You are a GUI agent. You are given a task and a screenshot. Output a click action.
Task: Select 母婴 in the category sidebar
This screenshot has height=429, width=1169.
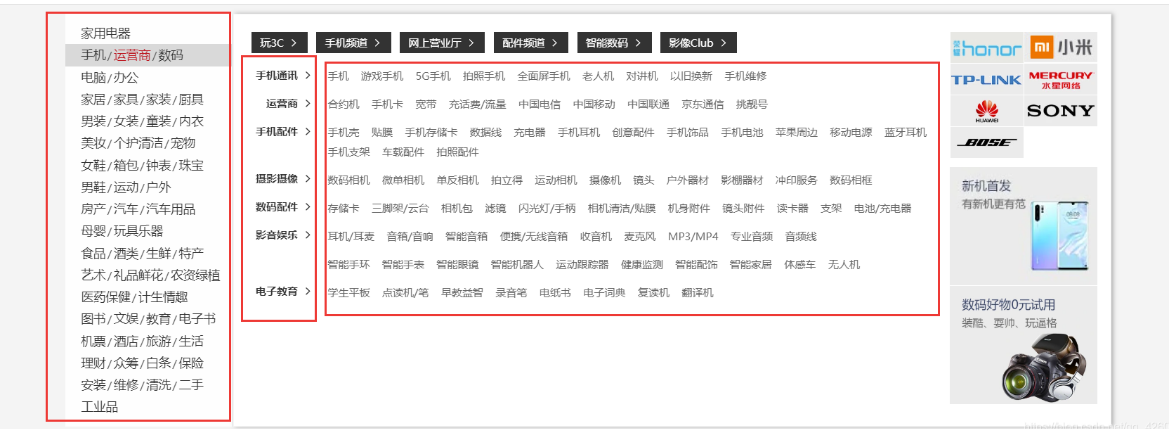pyautogui.click(x=93, y=231)
